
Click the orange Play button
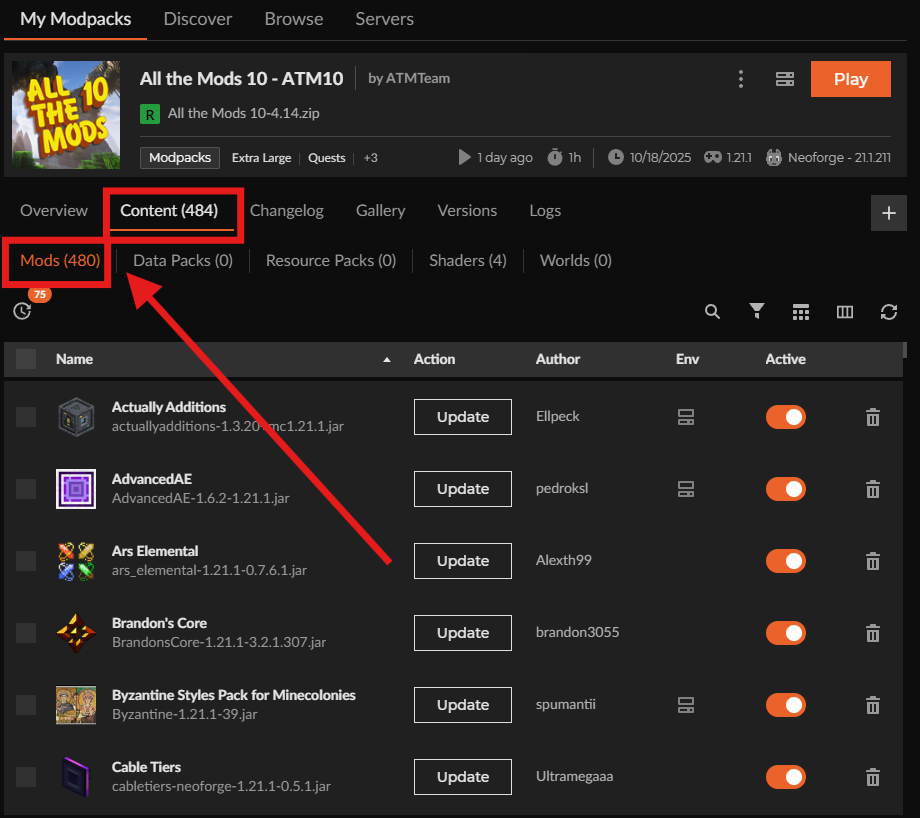point(851,79)
